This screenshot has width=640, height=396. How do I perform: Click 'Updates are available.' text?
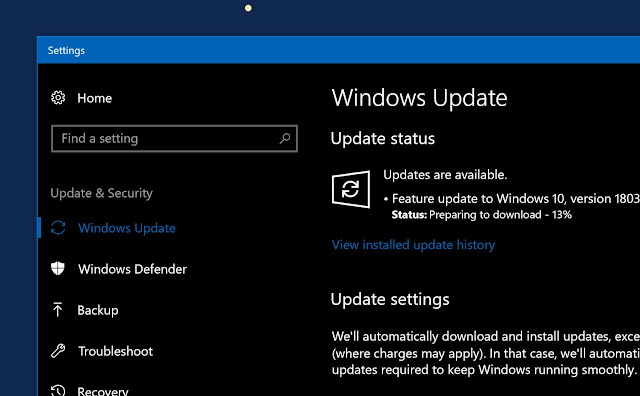[445, 175]
